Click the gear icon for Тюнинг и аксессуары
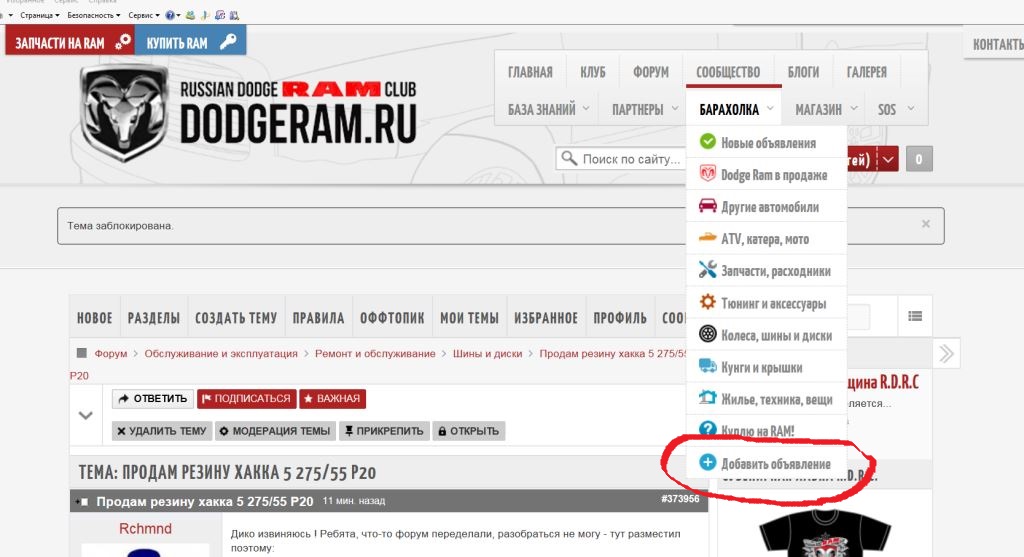The image size is (1024, 557). (707, 302)
